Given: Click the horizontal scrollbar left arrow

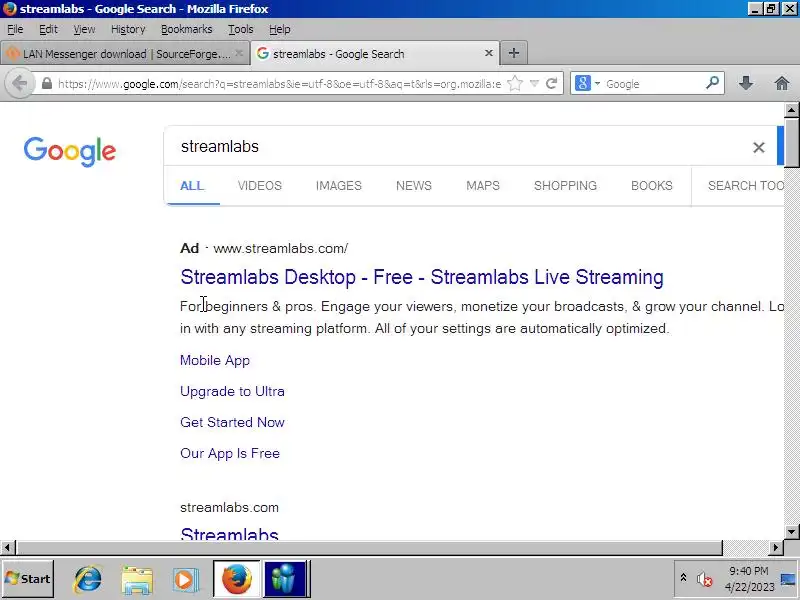Looking at the screenshot, I should [x=7, y=548].
